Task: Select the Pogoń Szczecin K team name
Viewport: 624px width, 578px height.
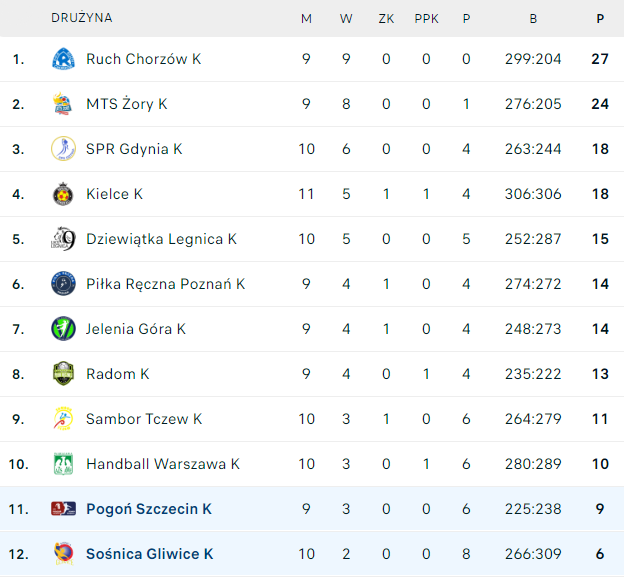Action: (148, 509)
